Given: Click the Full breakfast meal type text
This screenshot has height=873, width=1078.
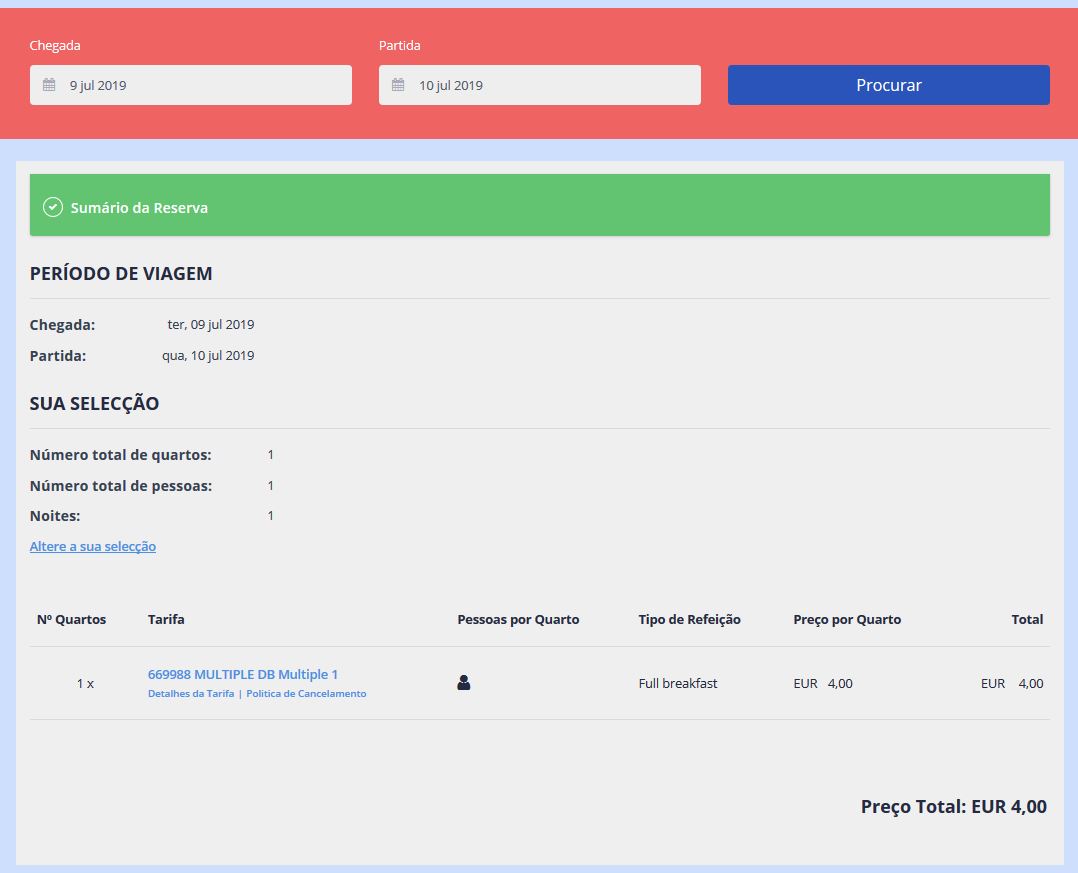Looking at the screenshot, I should click(x=675, y=683).
